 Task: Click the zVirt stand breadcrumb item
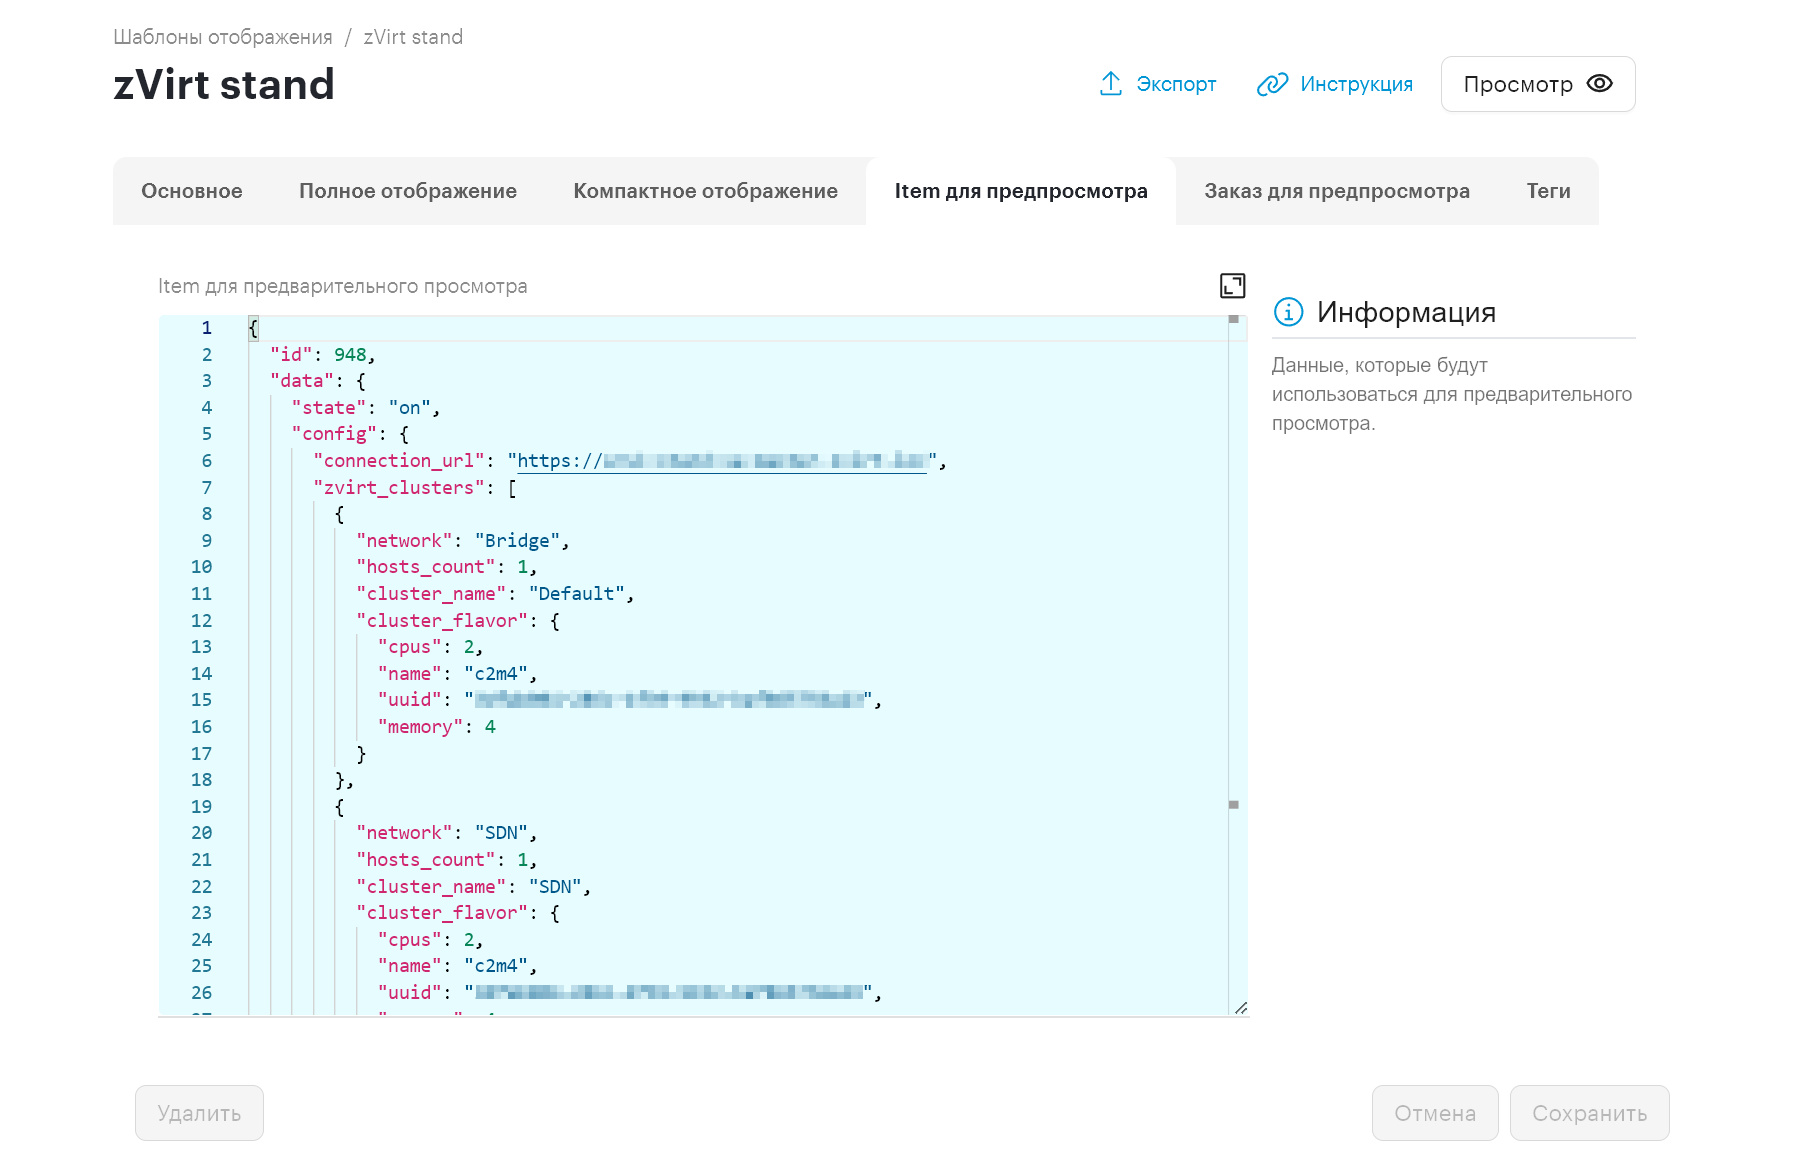413,37
